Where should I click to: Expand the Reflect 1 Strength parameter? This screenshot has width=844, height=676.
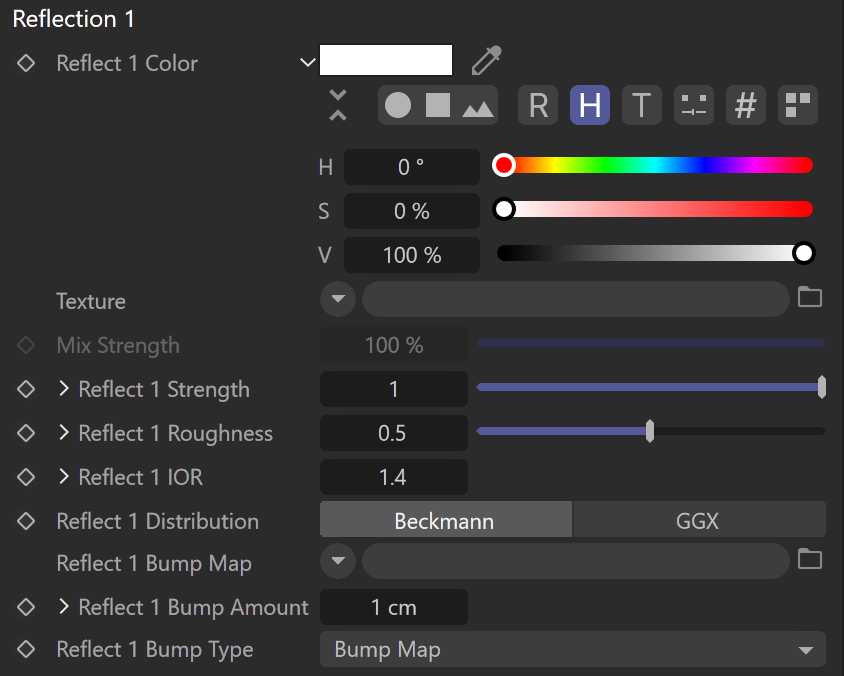pyautogui.click(x=64, y=389)
